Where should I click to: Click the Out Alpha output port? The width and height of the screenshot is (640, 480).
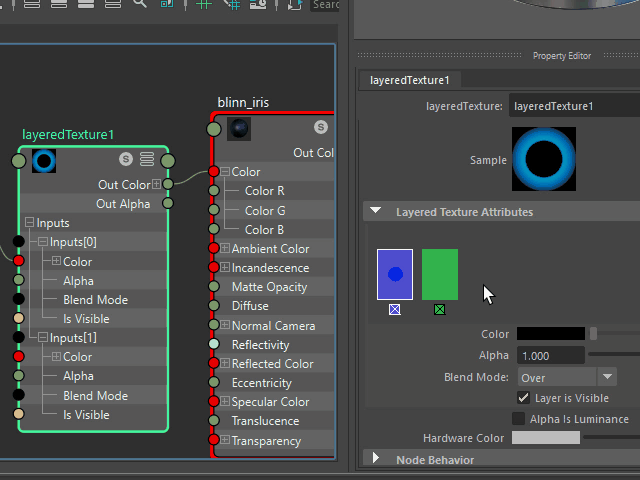click(x=168, y=203)
